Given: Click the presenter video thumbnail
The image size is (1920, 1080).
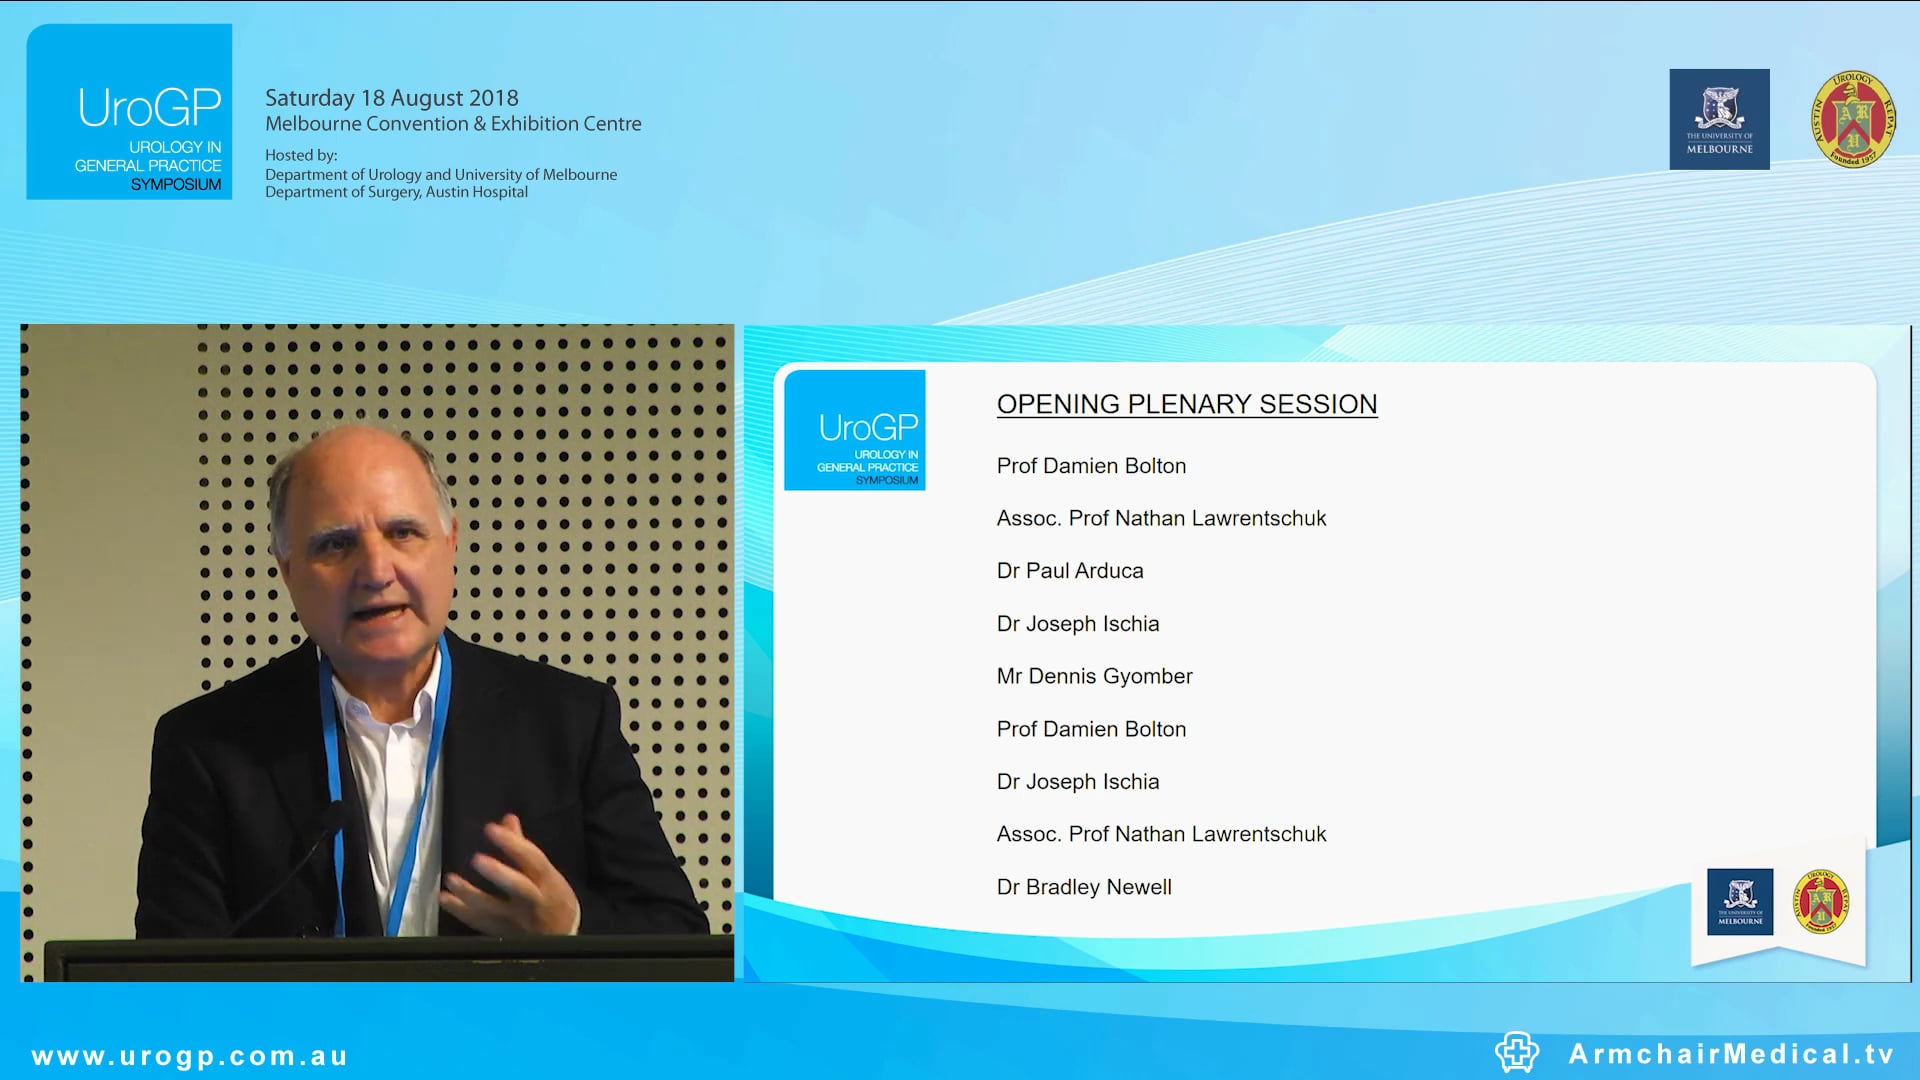Looking at the screenshot, I should [x=378, y=650].
